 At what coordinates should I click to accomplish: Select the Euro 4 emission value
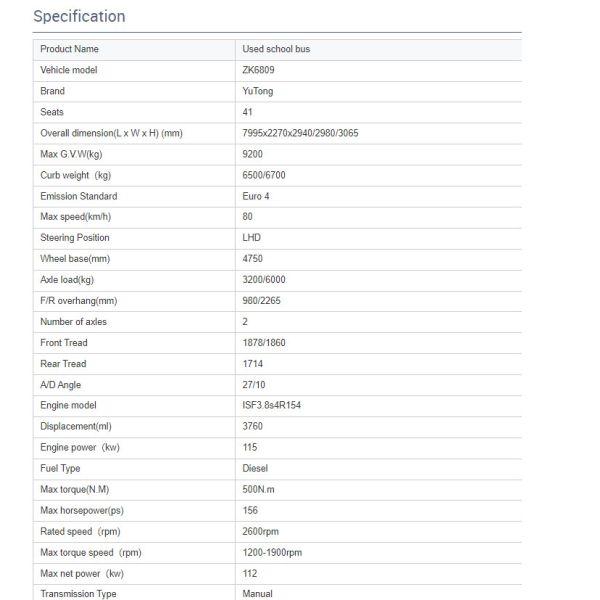tap(257, 196)
